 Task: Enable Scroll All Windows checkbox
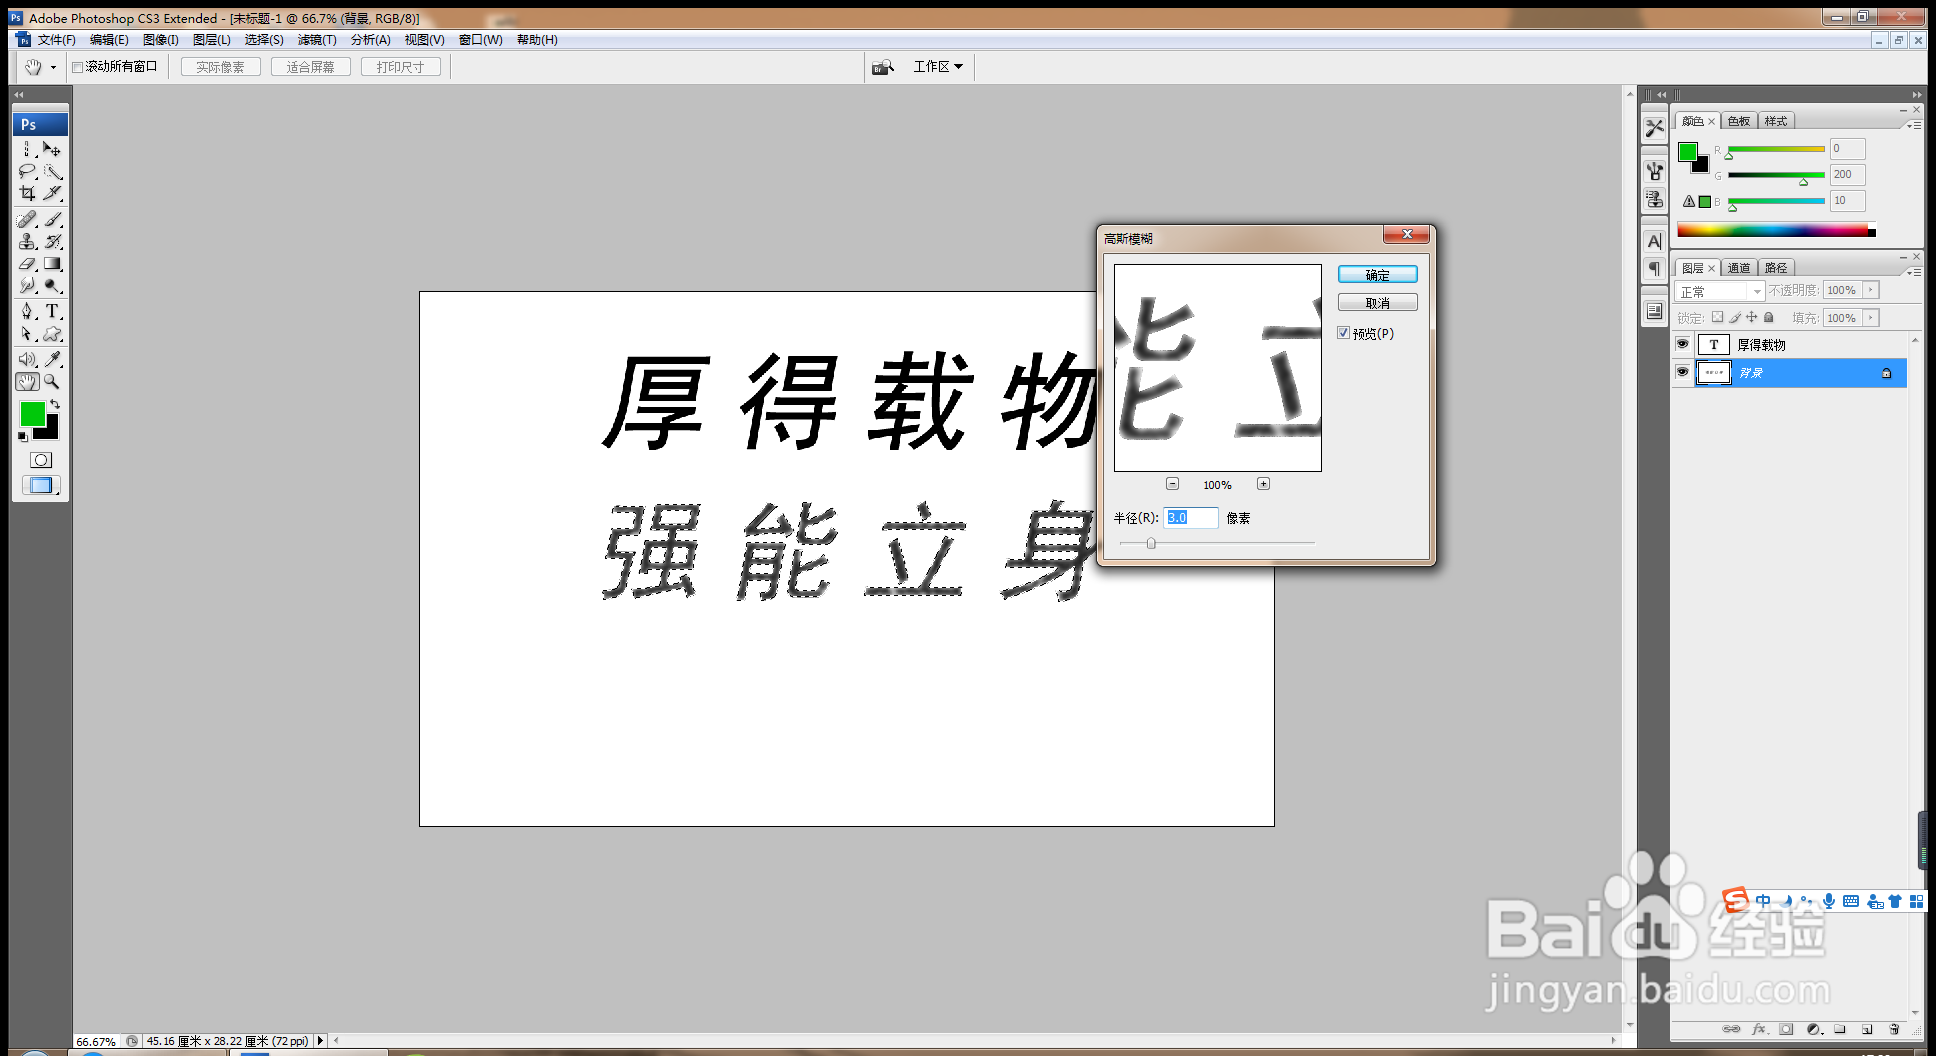[x=77, y=67]
